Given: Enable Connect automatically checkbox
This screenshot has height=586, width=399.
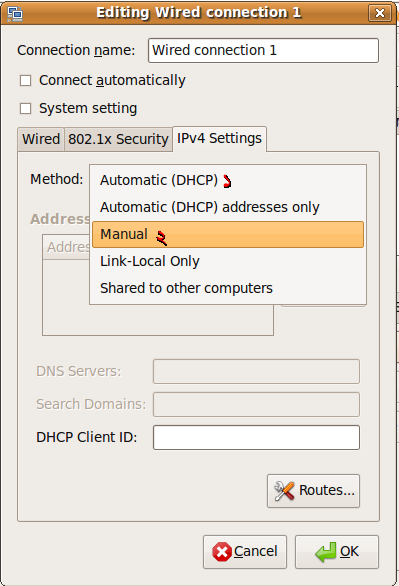Looking at the screenshot, I should 25,80.
